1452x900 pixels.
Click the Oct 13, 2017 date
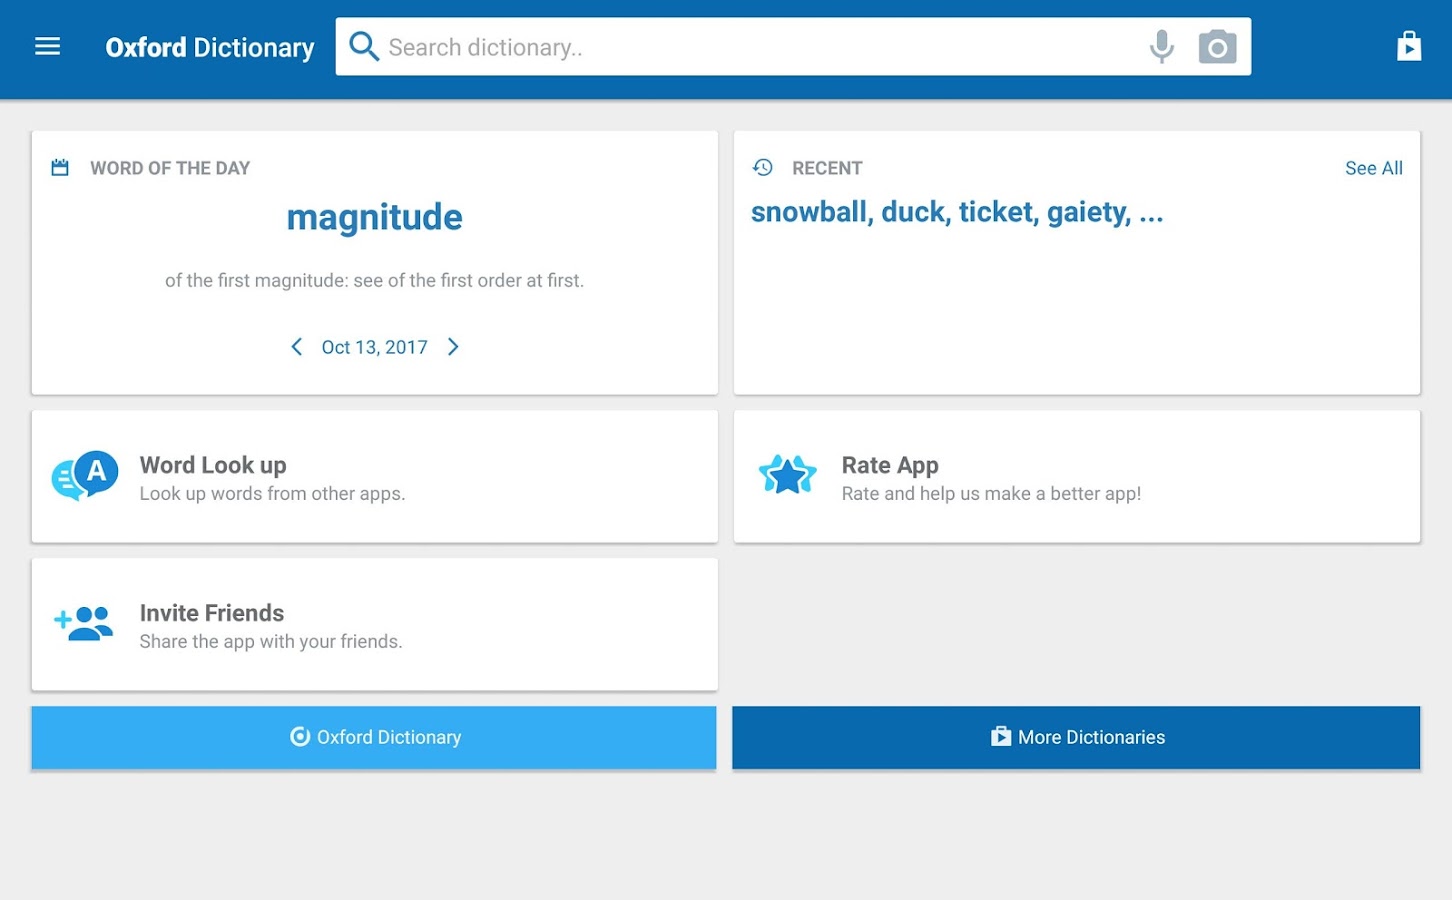click(374, 347)
